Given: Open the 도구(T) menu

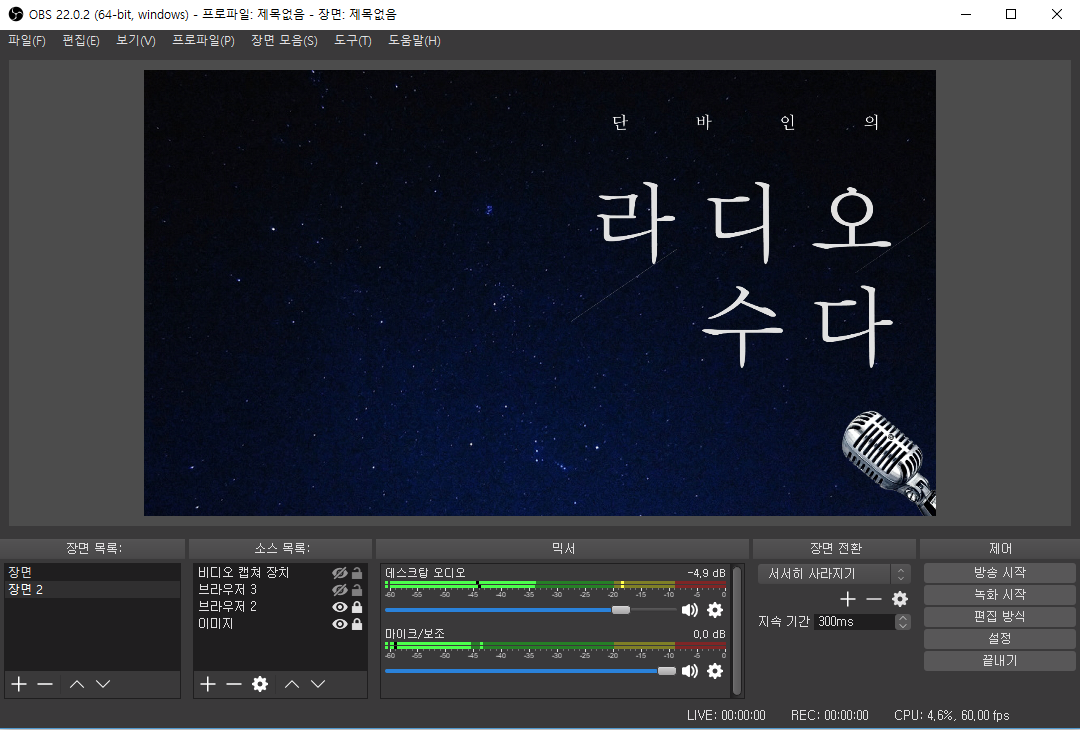Looking at the screenshot, I should (x=353, y=41).
